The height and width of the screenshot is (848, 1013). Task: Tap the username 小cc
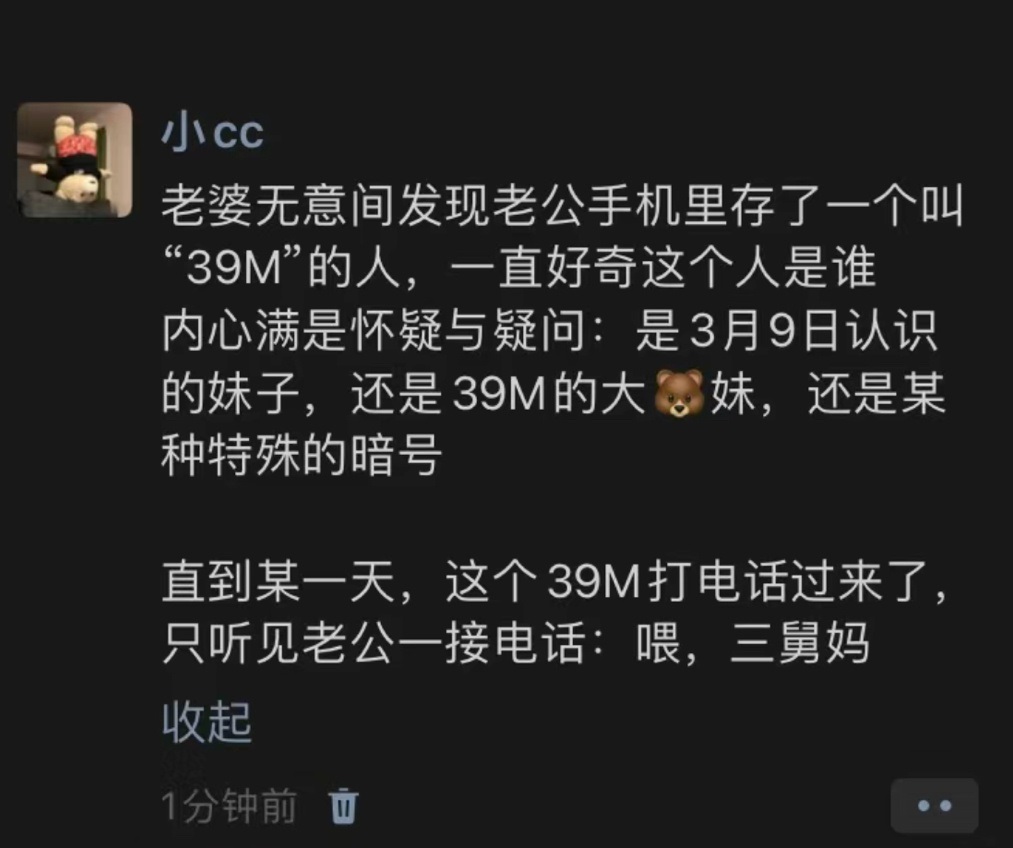213,132
